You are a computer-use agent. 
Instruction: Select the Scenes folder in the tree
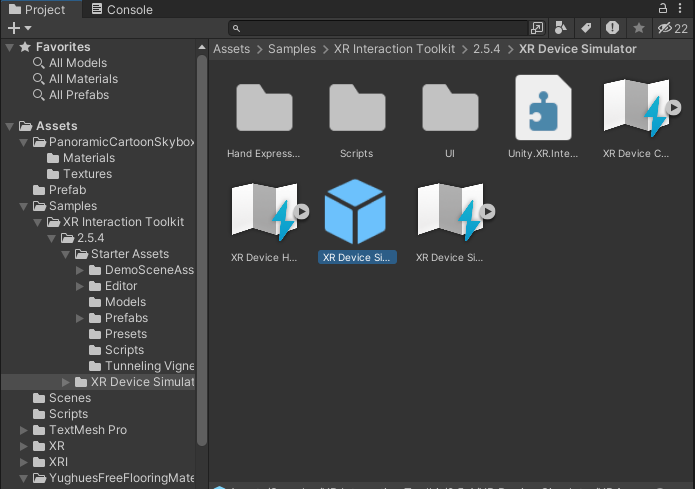[62, 398]
